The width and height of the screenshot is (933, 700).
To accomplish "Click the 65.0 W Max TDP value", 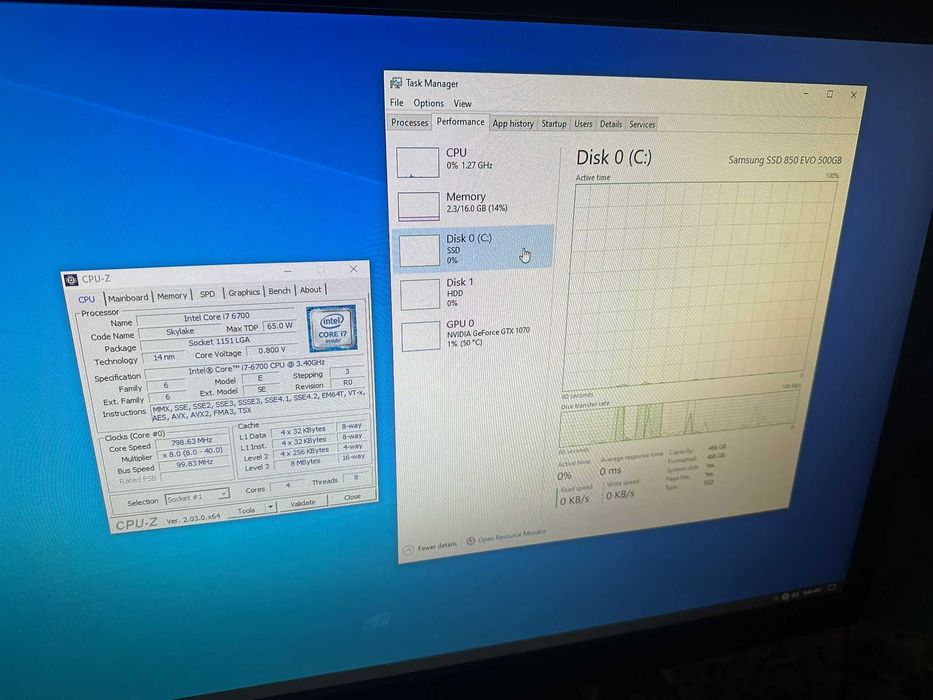I will click(x=279, y=326).
